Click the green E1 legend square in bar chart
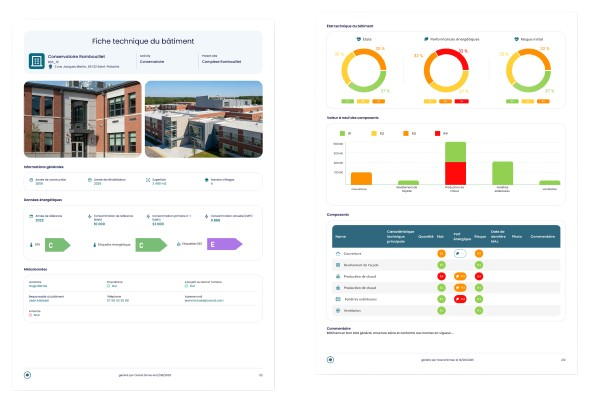The width and height of the screenshot is (602, 415). tap(342, 132)
